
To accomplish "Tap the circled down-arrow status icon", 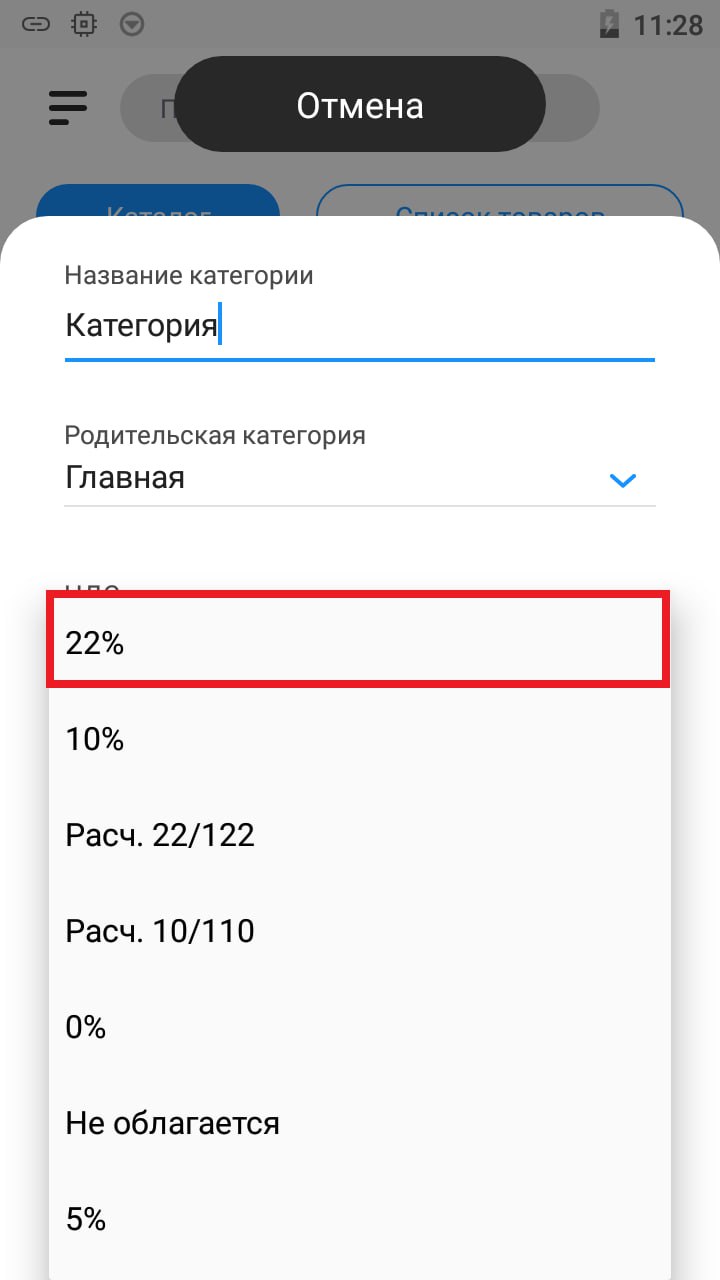I will (x=131, y=24).
